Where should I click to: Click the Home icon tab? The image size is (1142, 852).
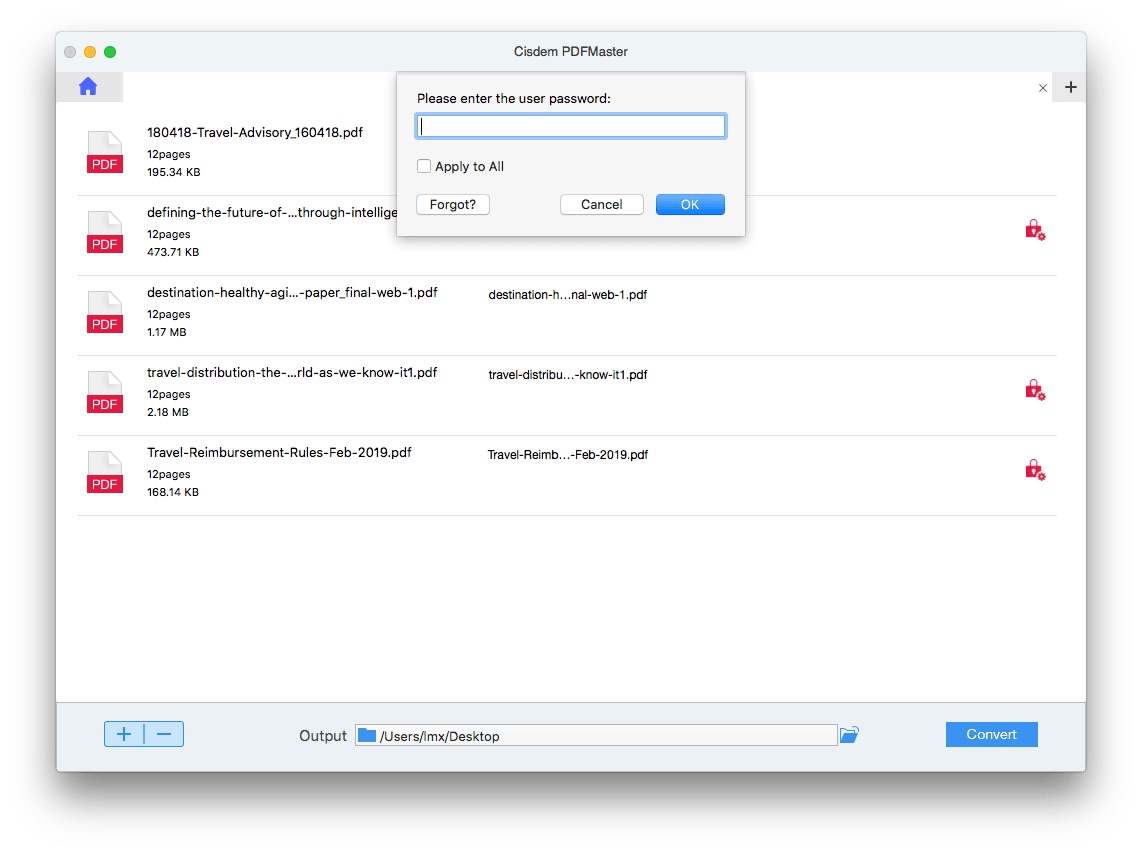pyautogui.click(x=88, y=87)
